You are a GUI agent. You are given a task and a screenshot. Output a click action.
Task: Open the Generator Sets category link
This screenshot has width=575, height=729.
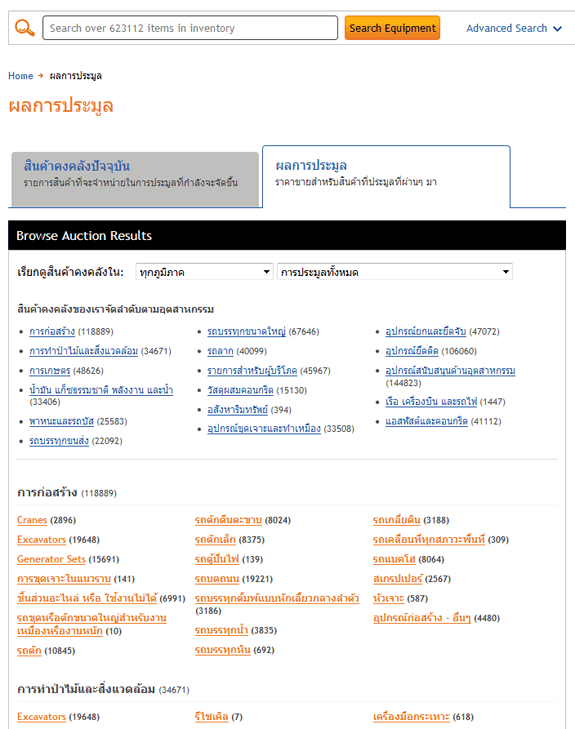pos(51,559)
